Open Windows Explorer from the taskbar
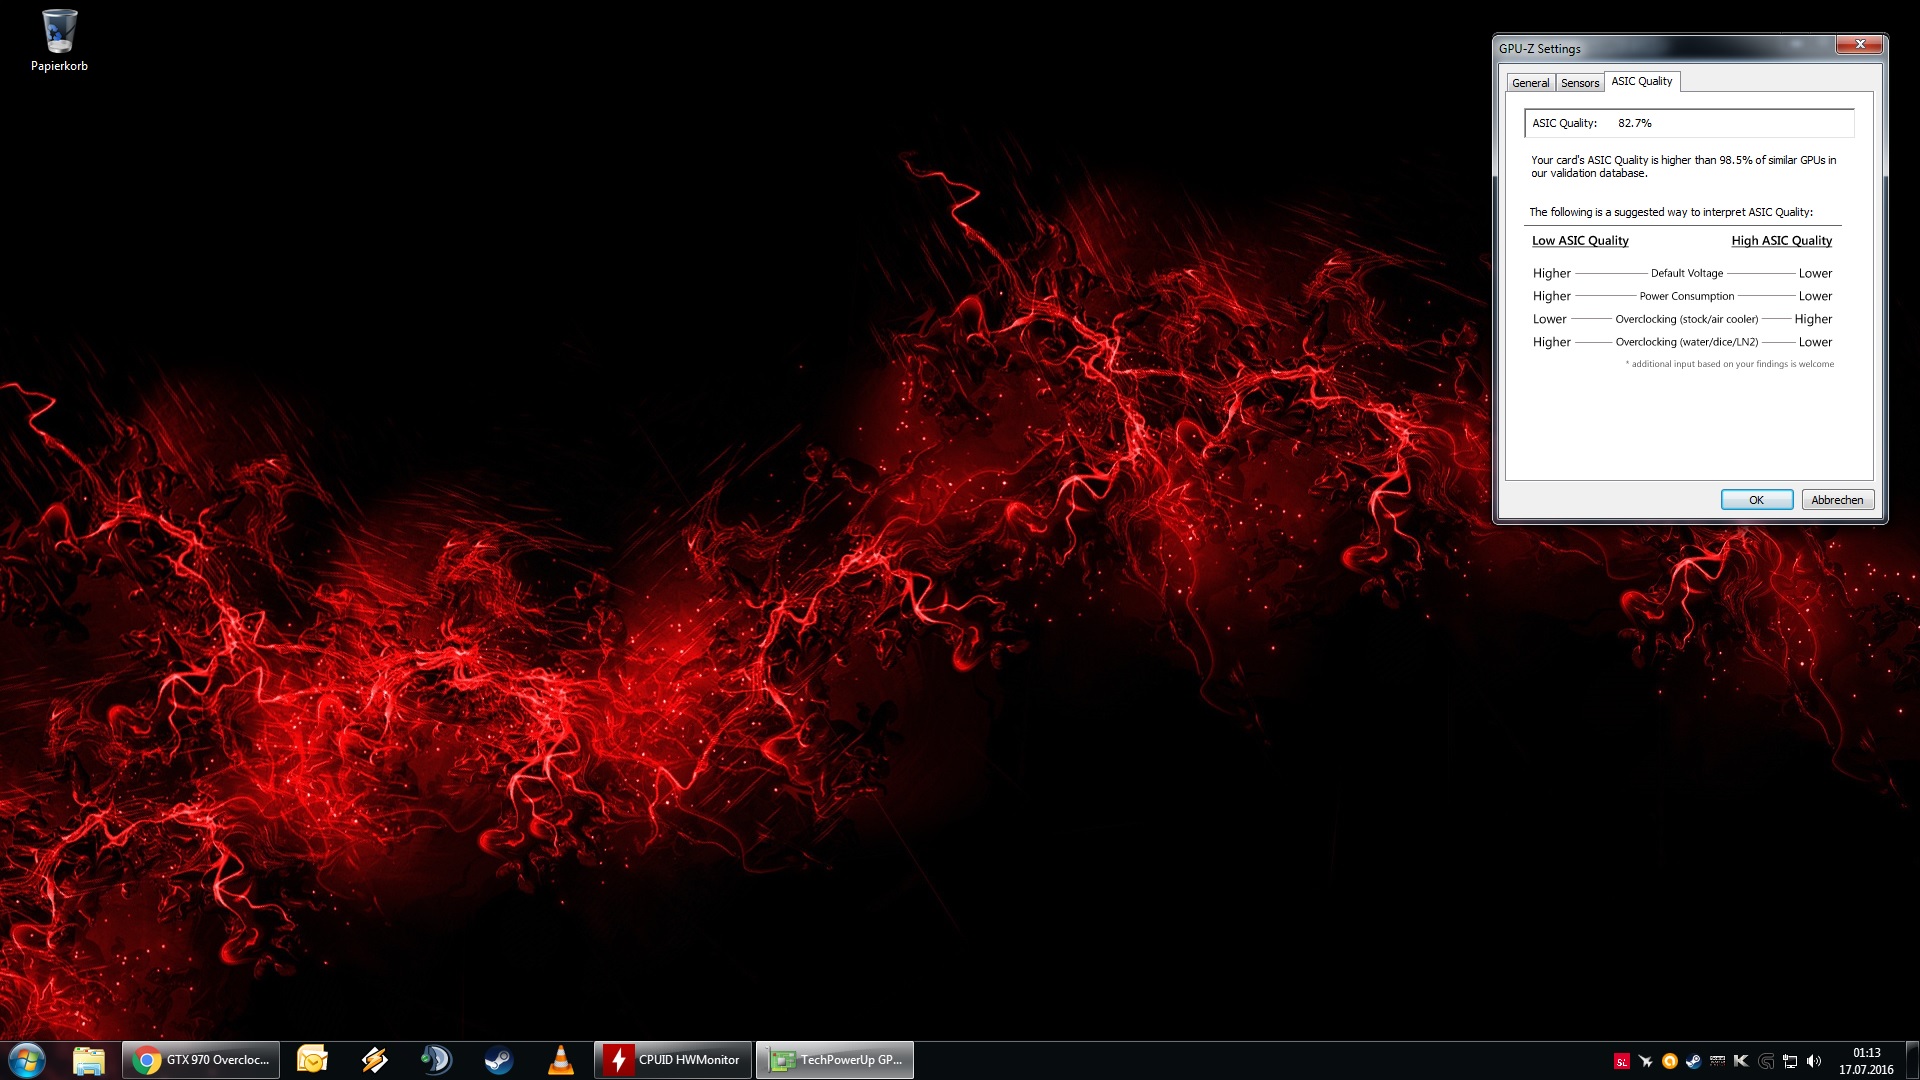 pos(89,1060)
